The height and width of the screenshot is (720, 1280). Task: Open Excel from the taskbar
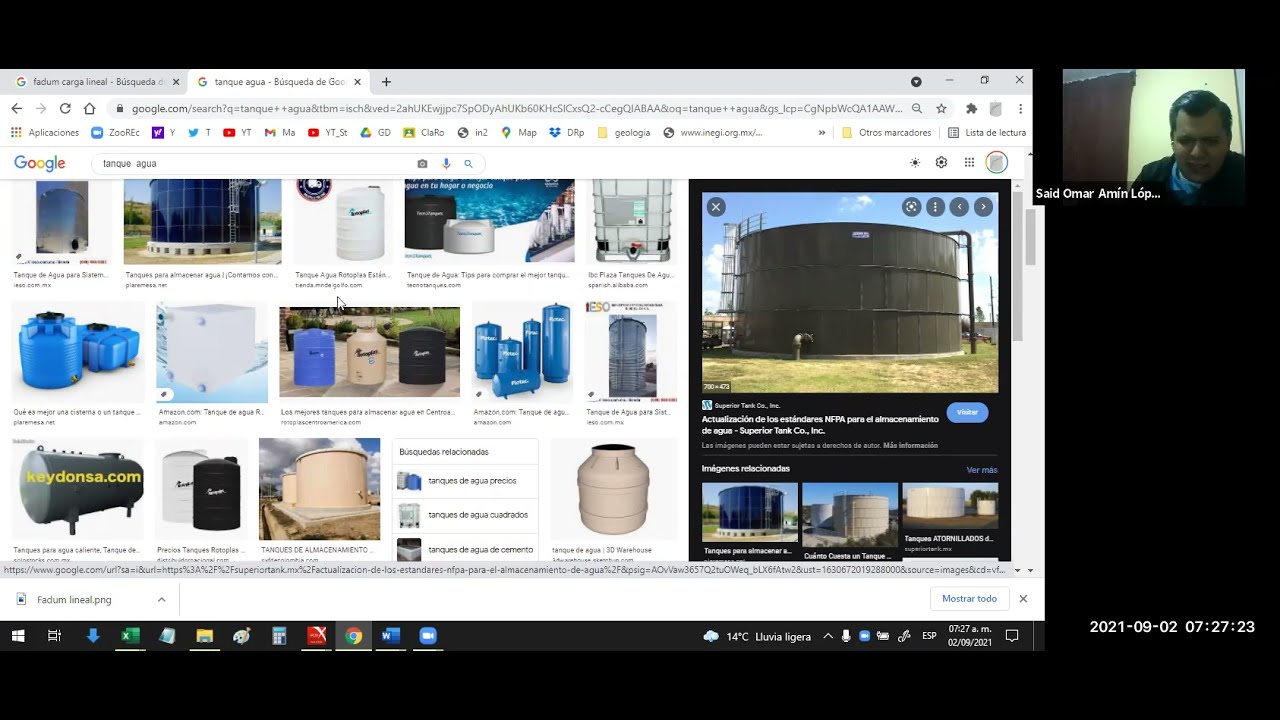click(x=129, y=636)
